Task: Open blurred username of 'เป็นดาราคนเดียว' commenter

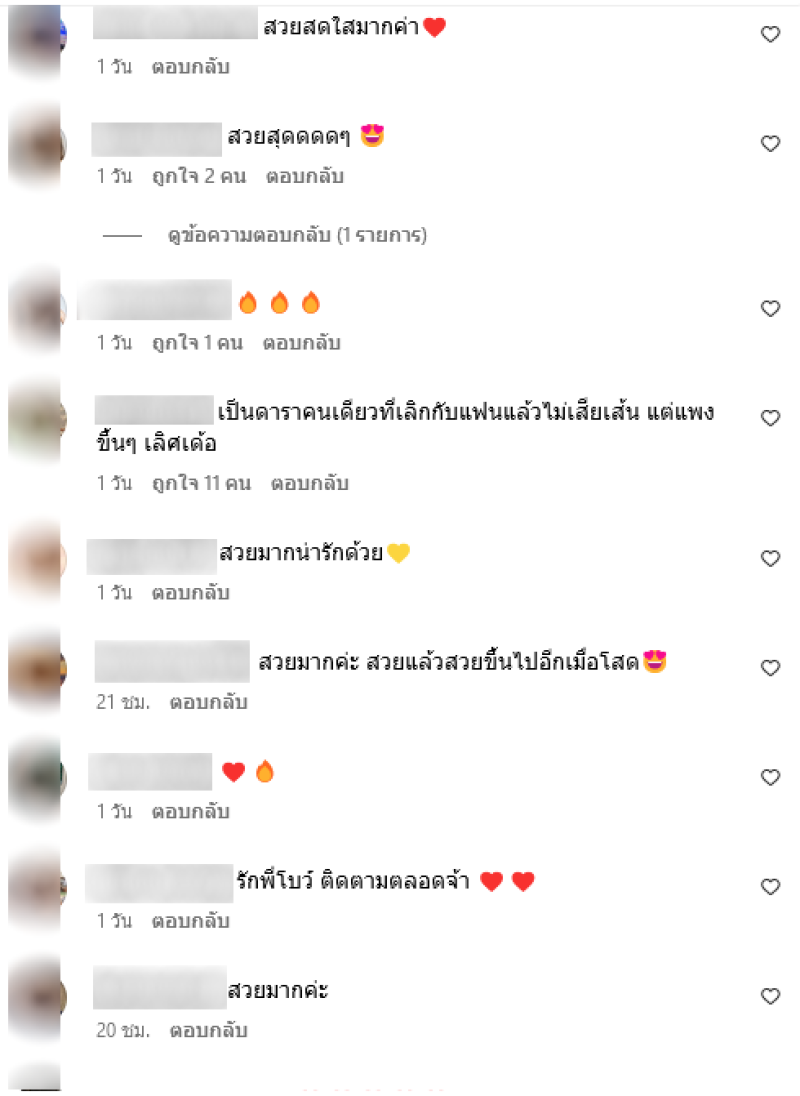Action: coord(154,410)
